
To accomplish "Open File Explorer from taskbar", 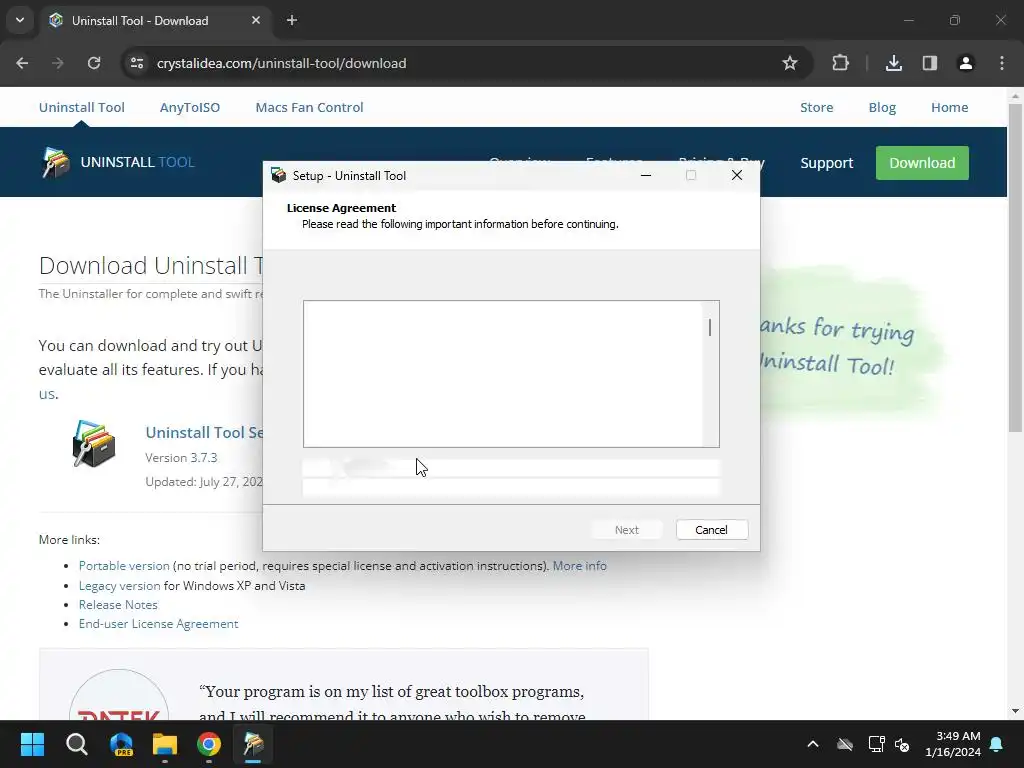I will (165, 744).
